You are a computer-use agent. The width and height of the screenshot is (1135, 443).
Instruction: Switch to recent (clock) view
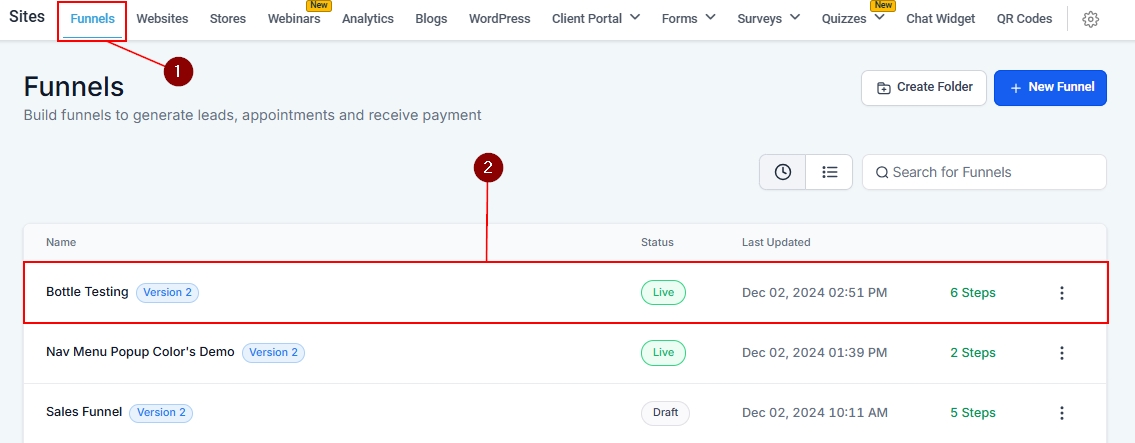pyautogui.click(x=783, y=172)
